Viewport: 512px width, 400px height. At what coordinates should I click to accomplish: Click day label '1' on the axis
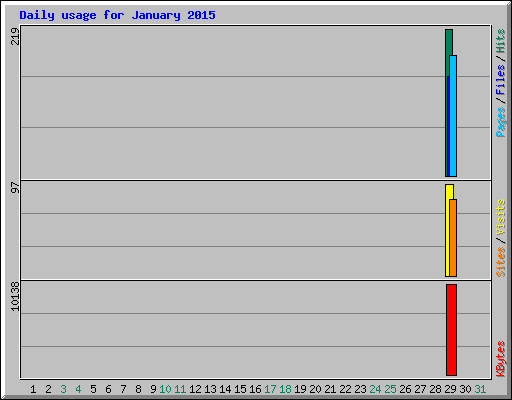point(33,389)
